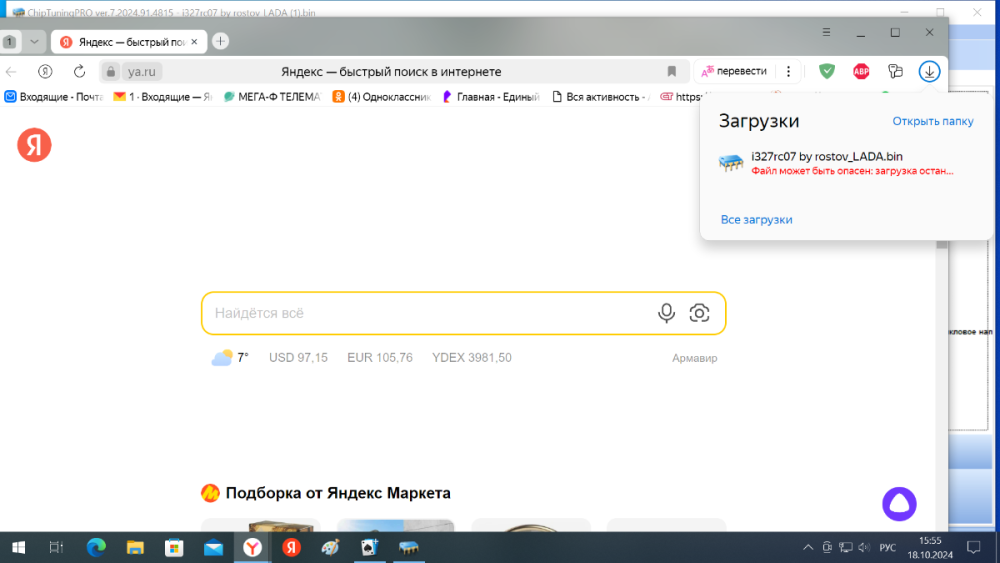The height and width of the screenshot is (563, 1000).
Task: Click the red Я Yandex app on taskbar
Action: point(291,547)
